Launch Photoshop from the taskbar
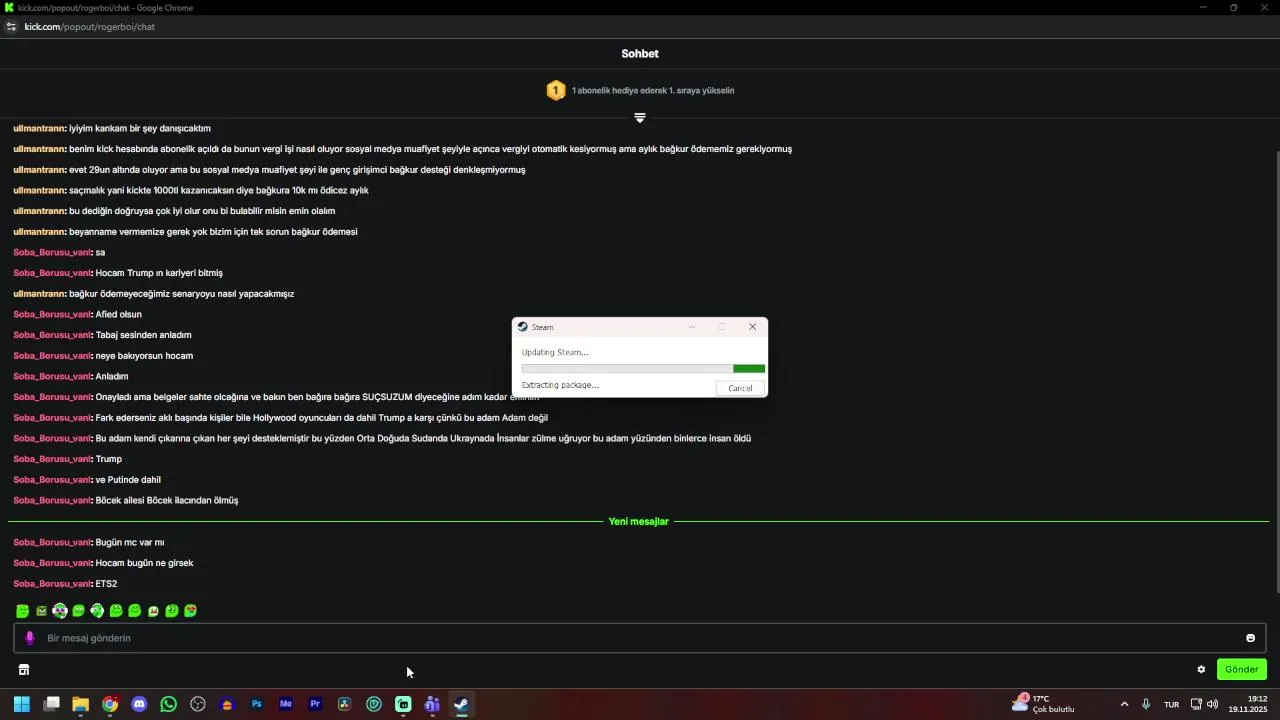The image size is (1280, 720). click(x=257, y=704)
